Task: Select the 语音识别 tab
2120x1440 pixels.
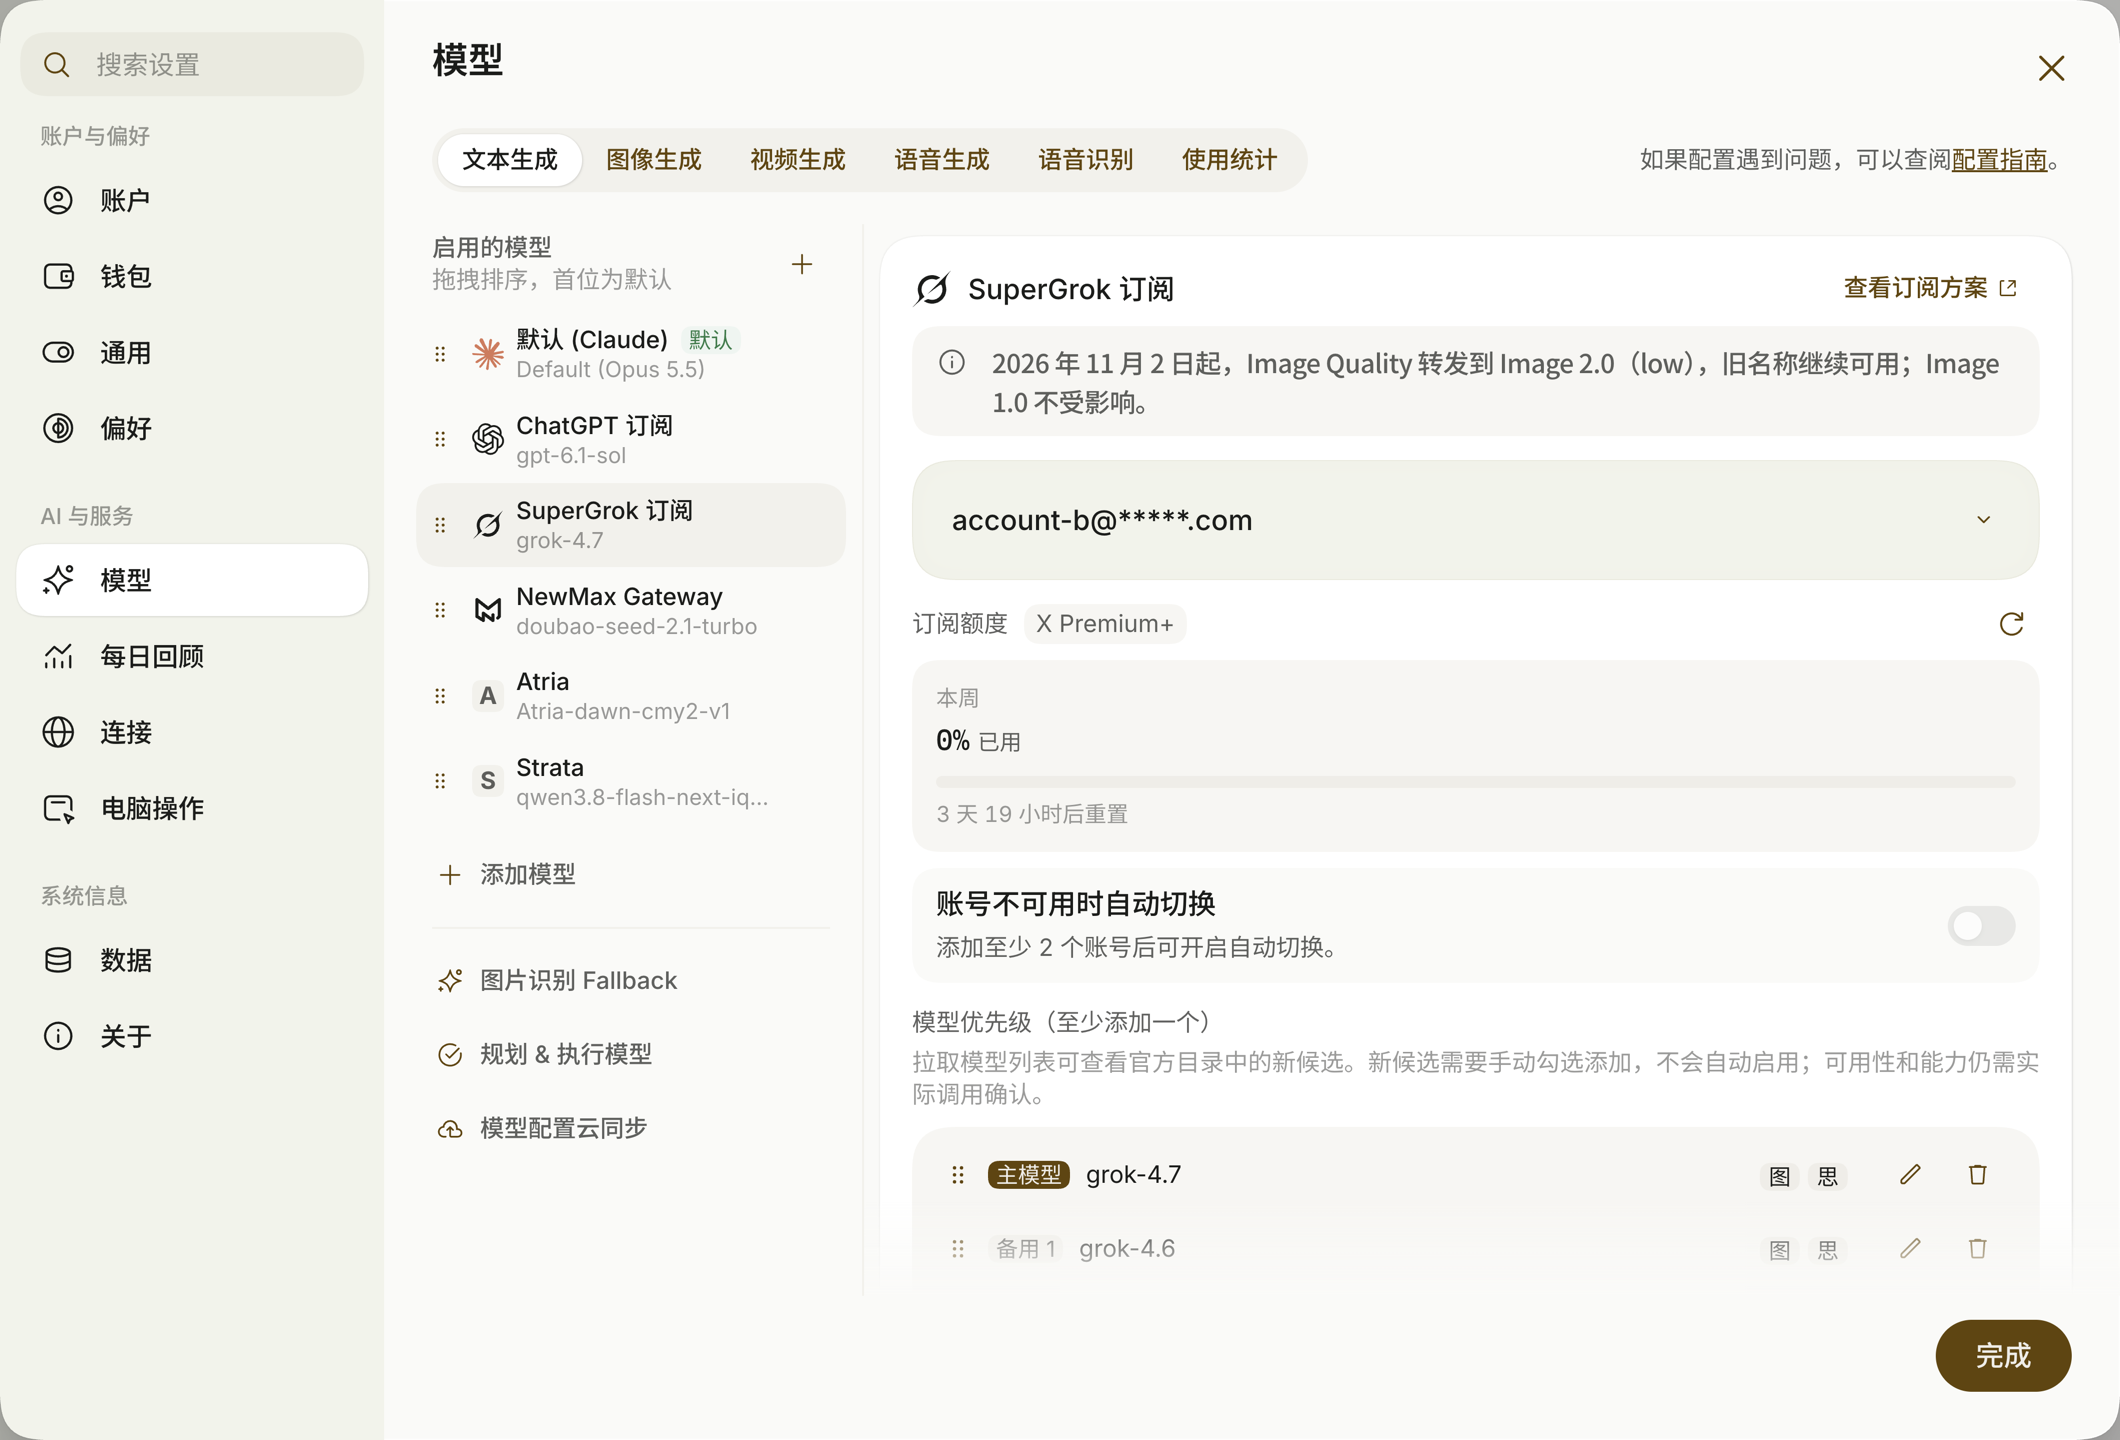Action: click(1086, 160)
